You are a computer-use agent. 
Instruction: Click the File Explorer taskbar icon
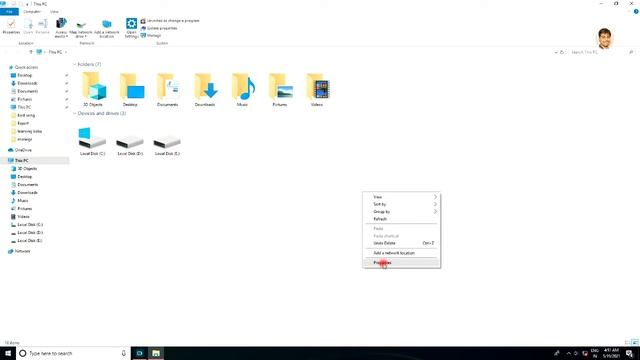(156, 353)
